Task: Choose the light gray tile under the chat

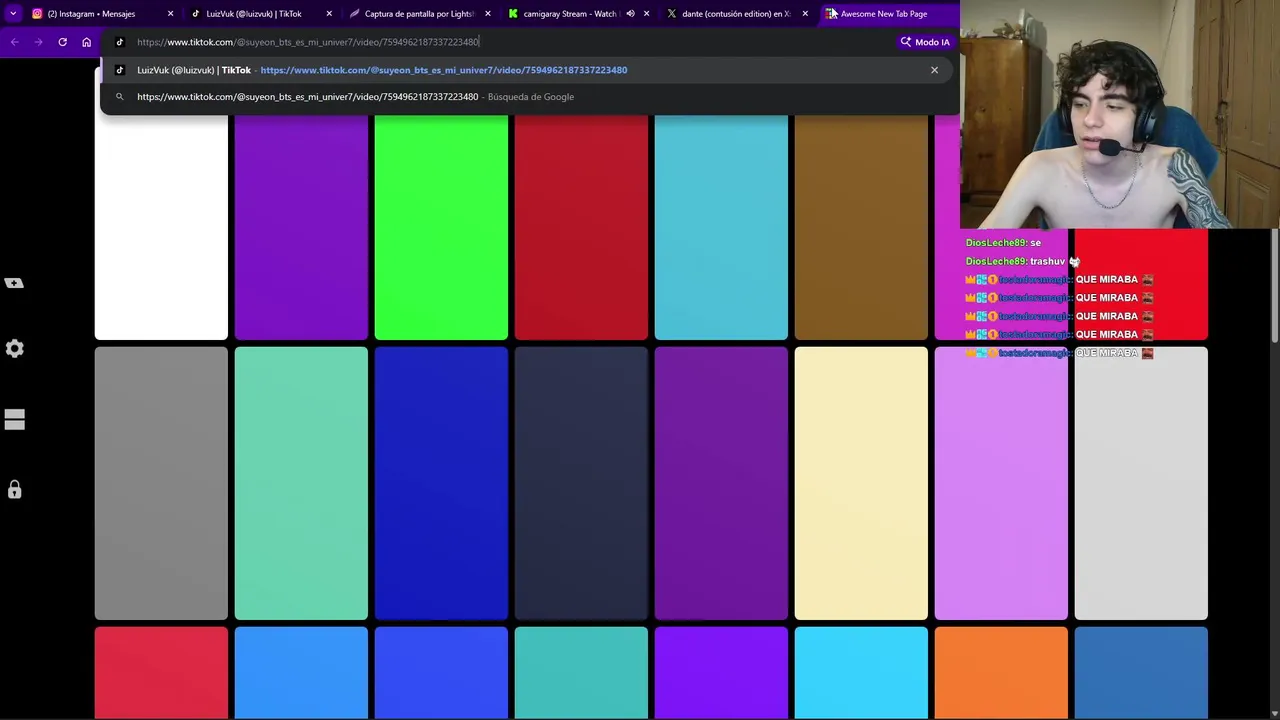Action: (1141, 483)
